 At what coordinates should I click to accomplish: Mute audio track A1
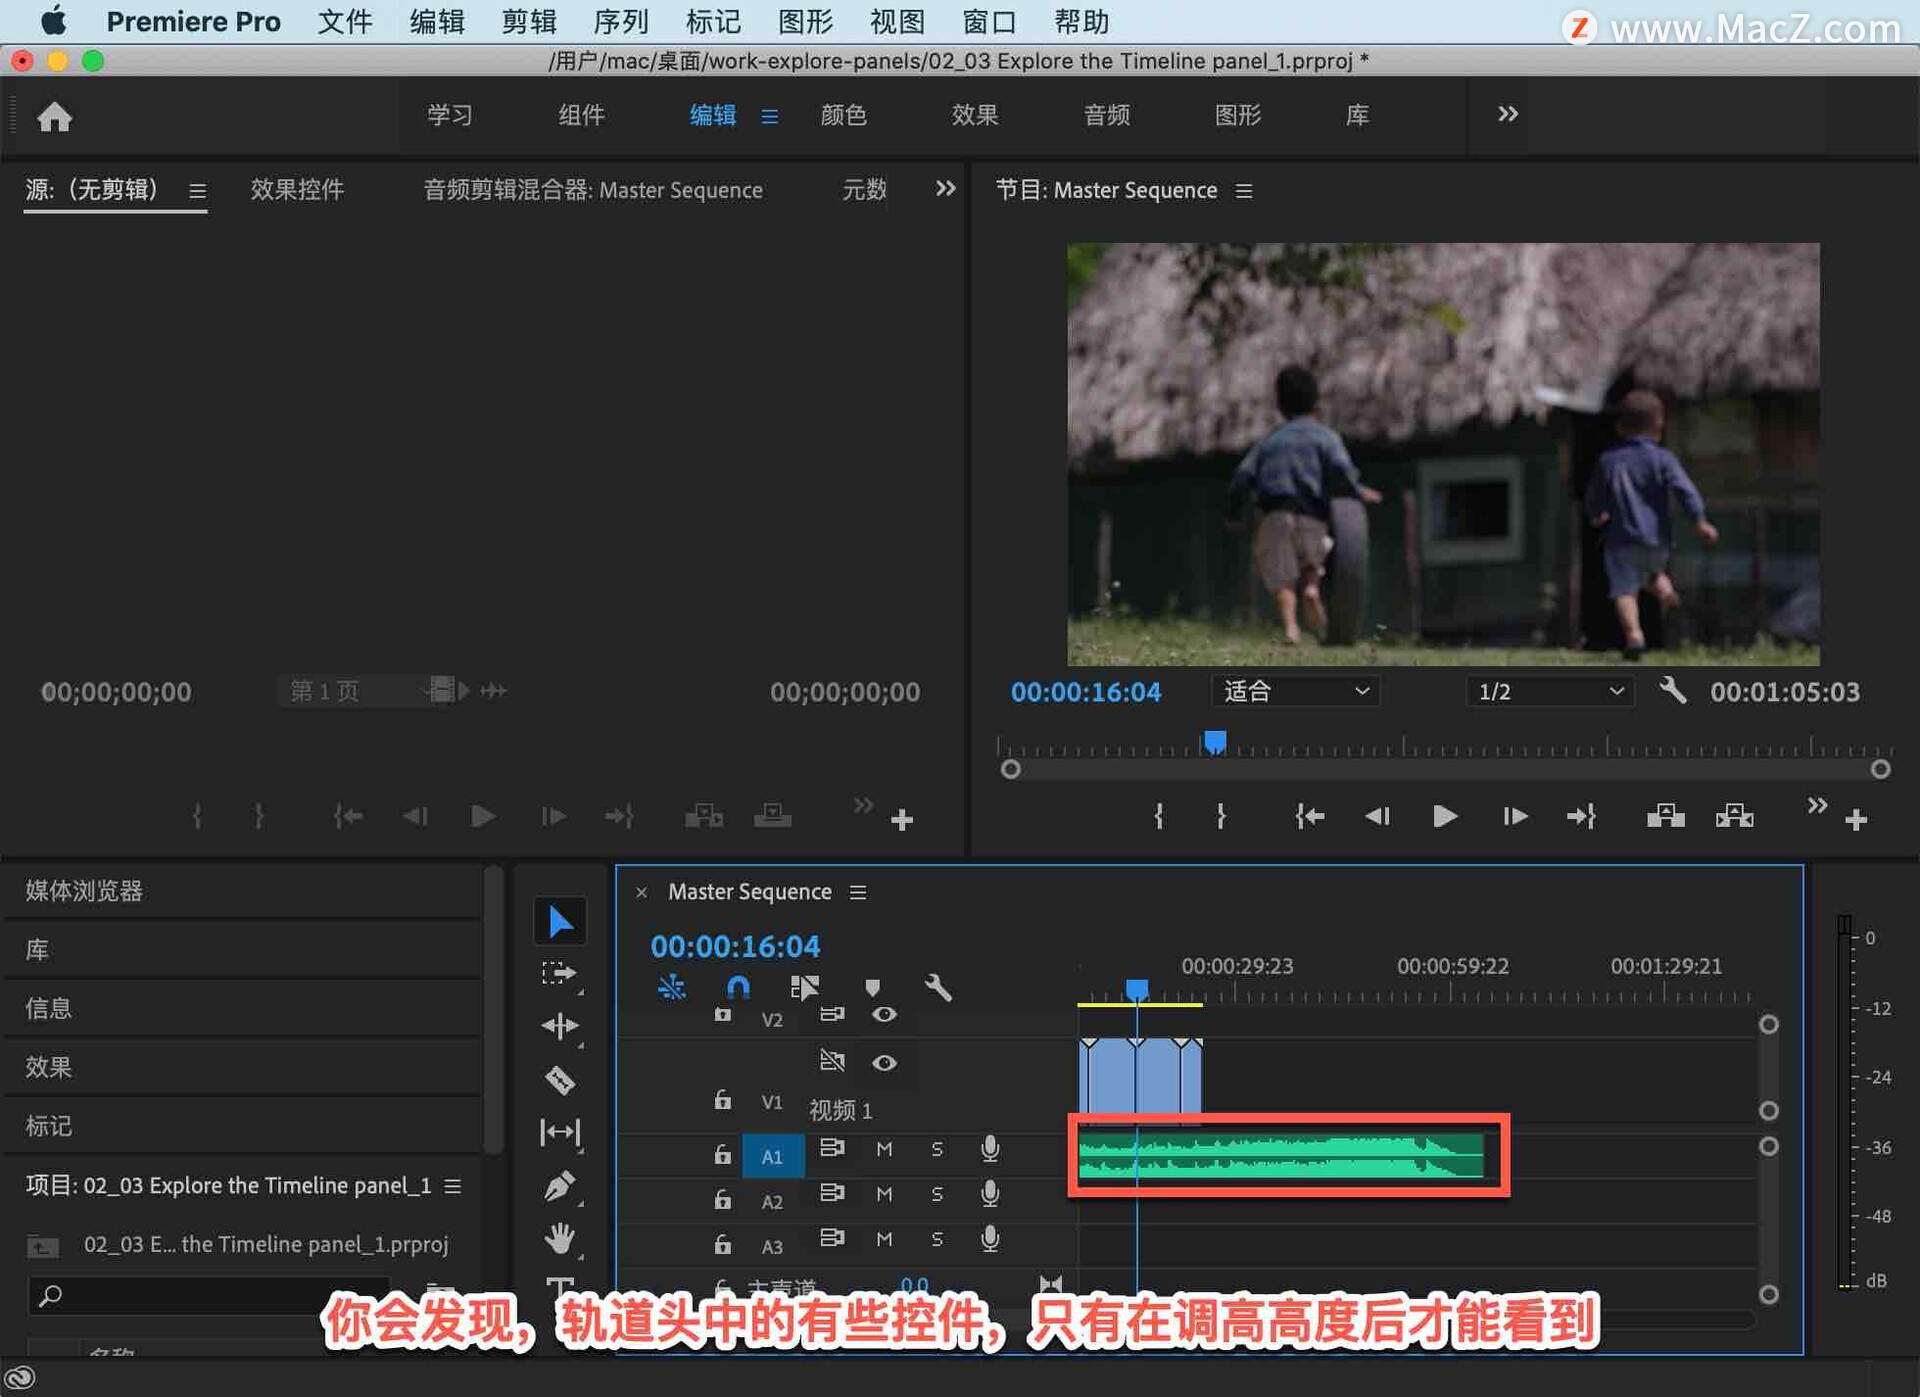click(884, 1149)
